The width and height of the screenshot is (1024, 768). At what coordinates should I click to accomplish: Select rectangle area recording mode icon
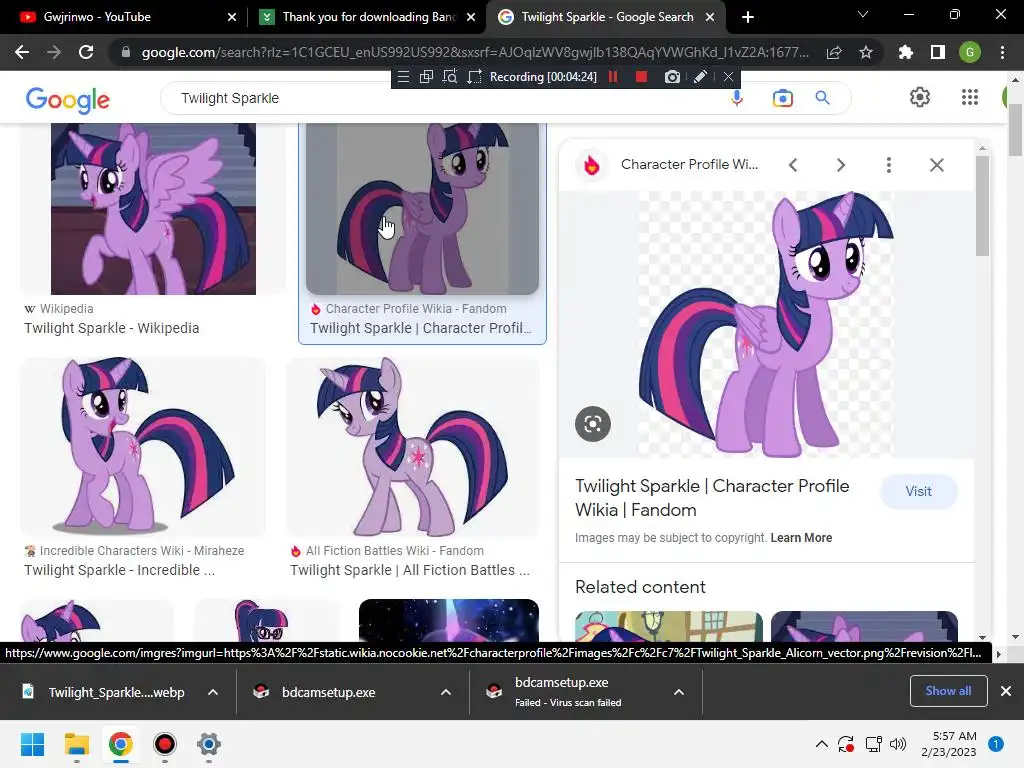click(474, 77)
